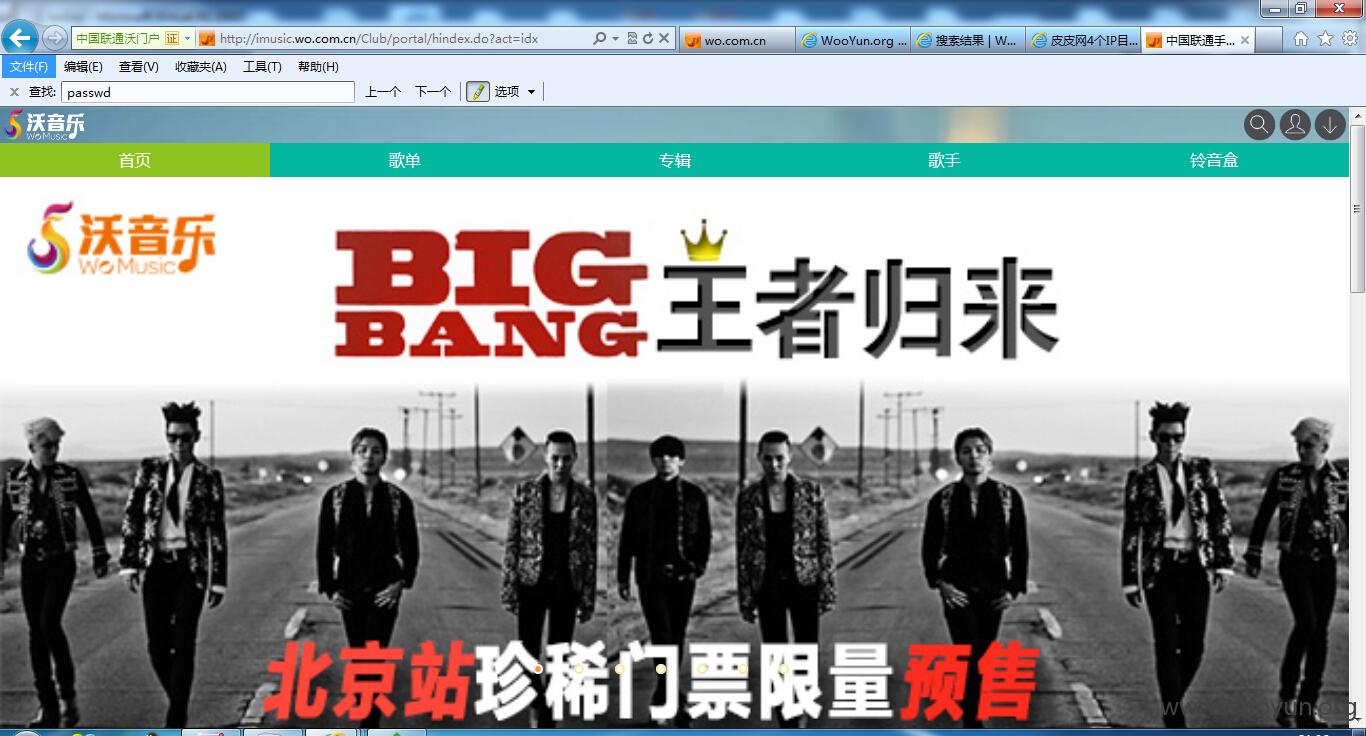Viewport: 1366px width, 736px height.
Task: Open the 帮助(H) menu
Action: (x=318, y=67)
